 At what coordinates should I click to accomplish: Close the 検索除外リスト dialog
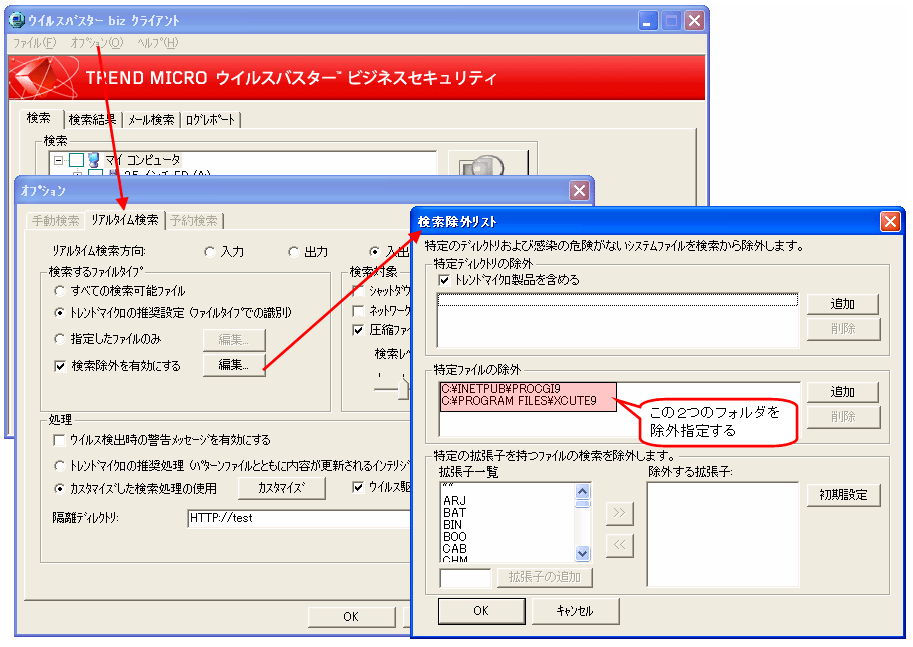pos(890,222)
